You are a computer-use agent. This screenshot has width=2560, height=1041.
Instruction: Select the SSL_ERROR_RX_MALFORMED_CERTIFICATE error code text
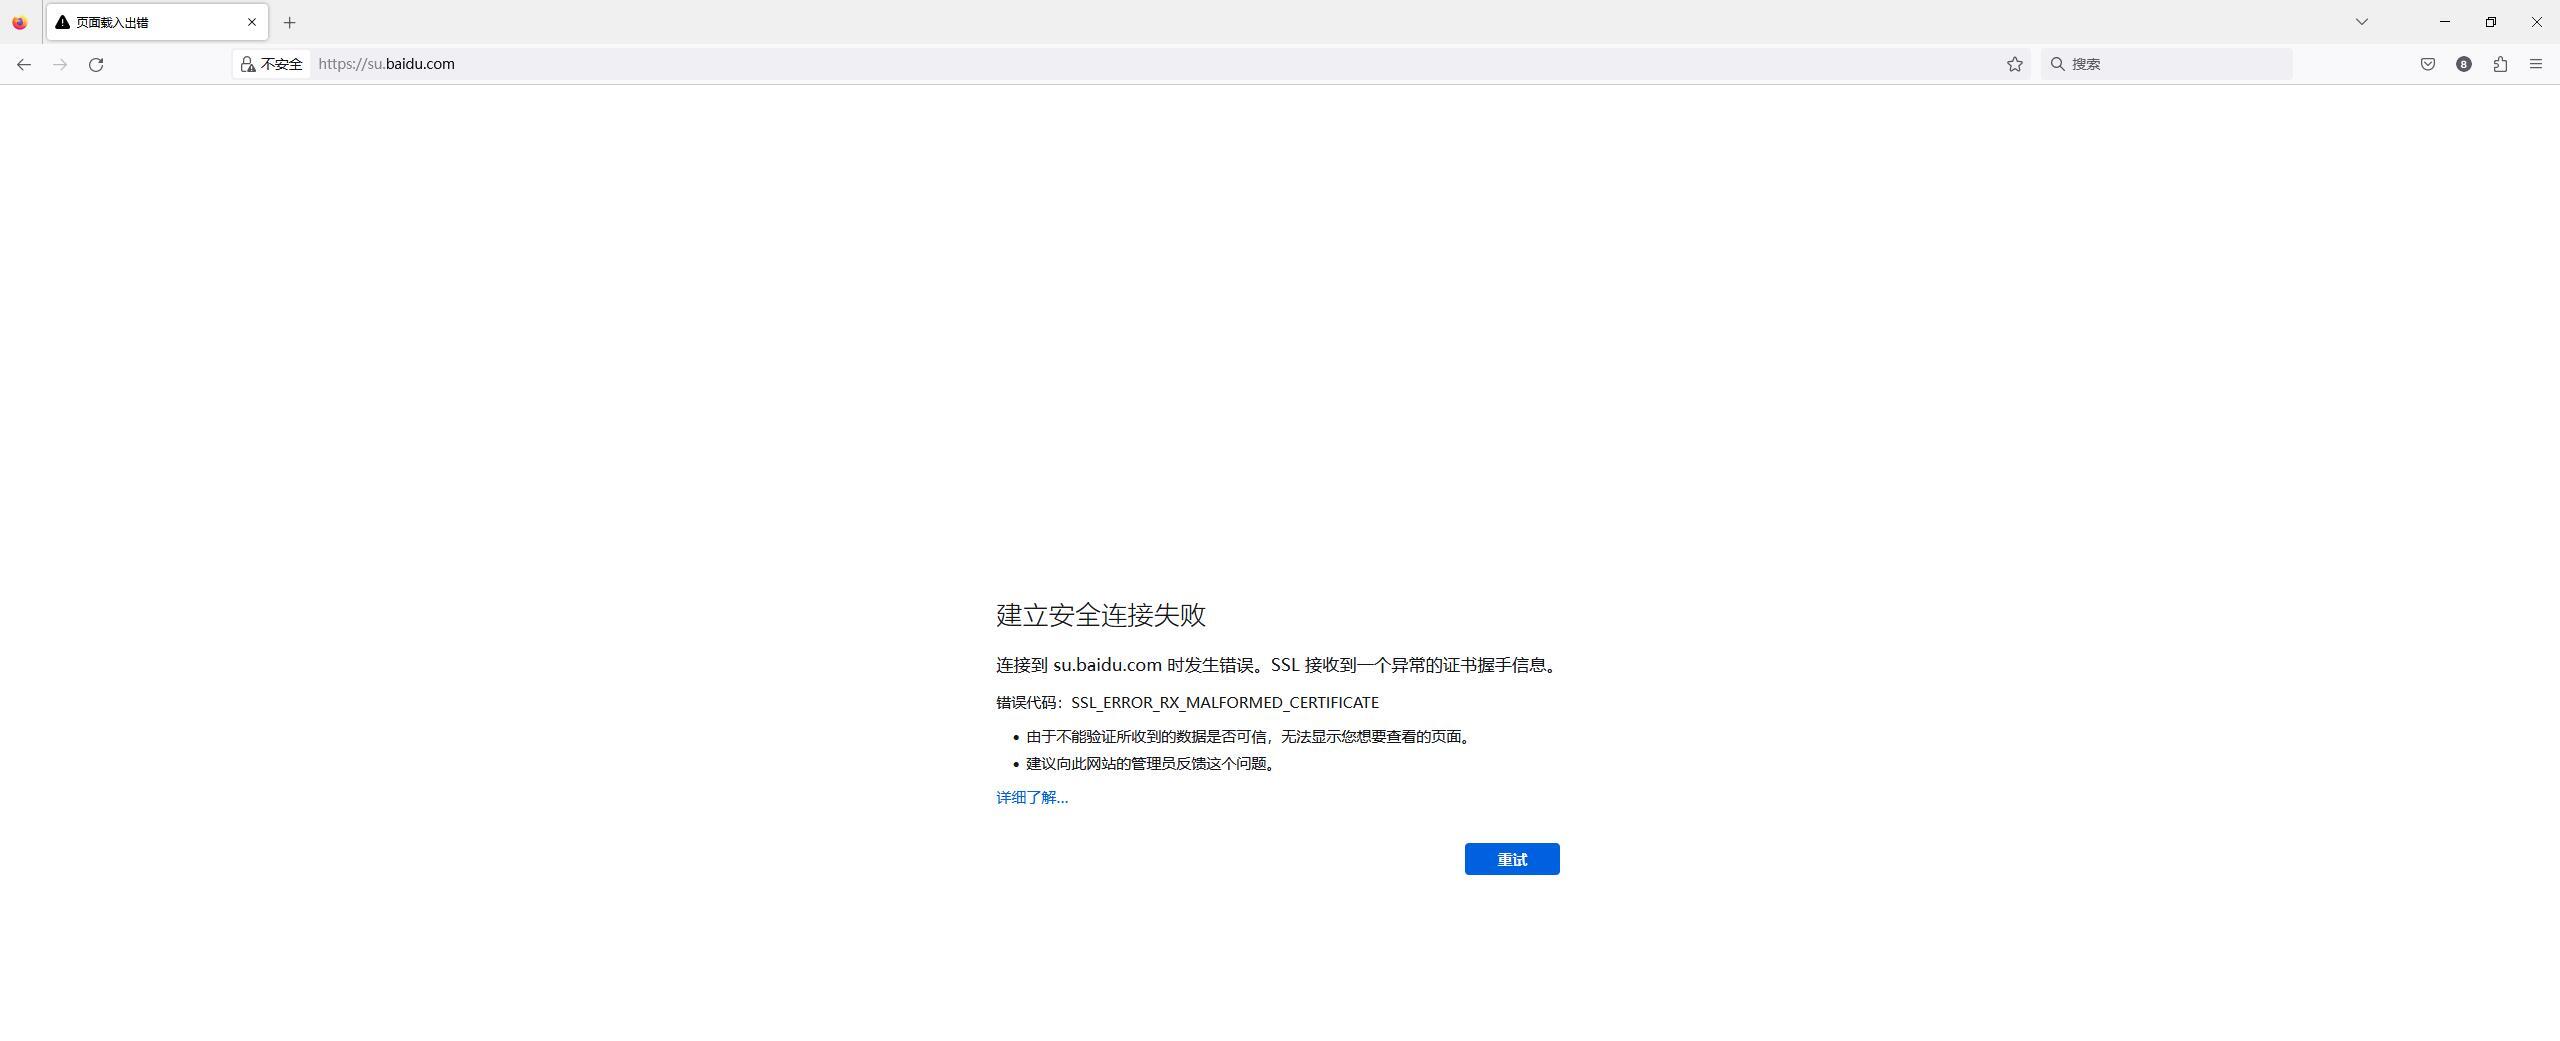tap(1225, 703)
